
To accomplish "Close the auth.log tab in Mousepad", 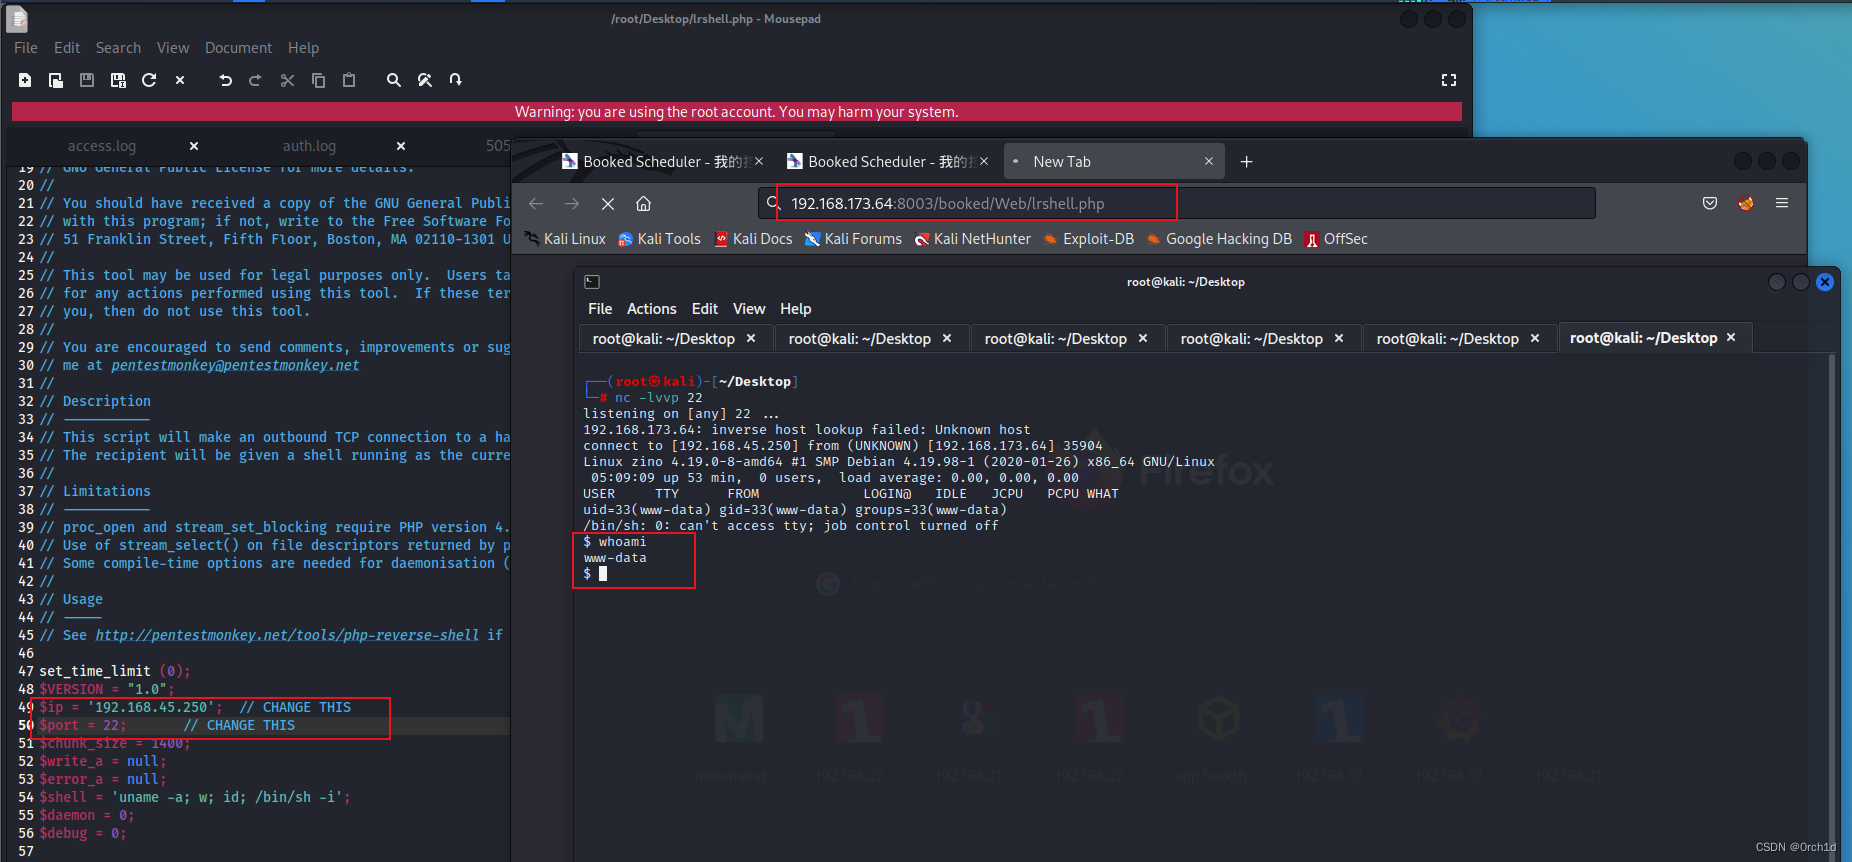I will point(401,146).
